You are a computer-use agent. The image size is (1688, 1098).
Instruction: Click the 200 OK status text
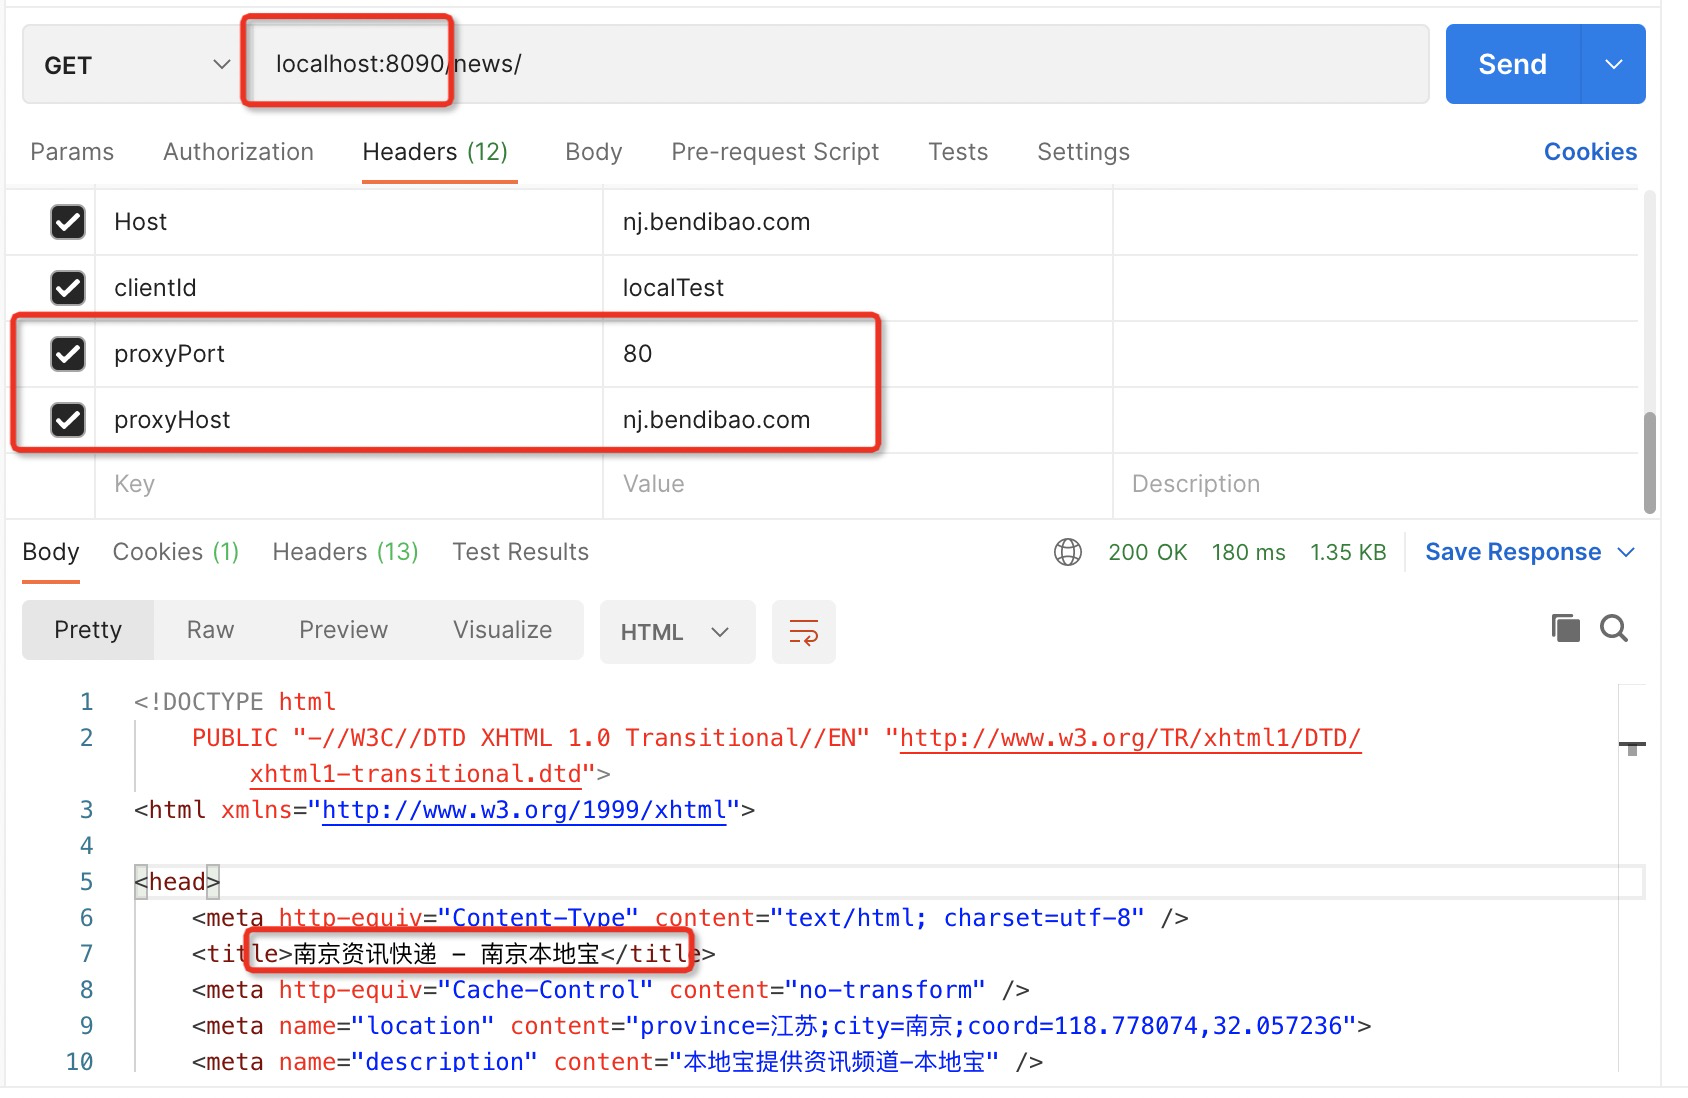click(1147, 552)
